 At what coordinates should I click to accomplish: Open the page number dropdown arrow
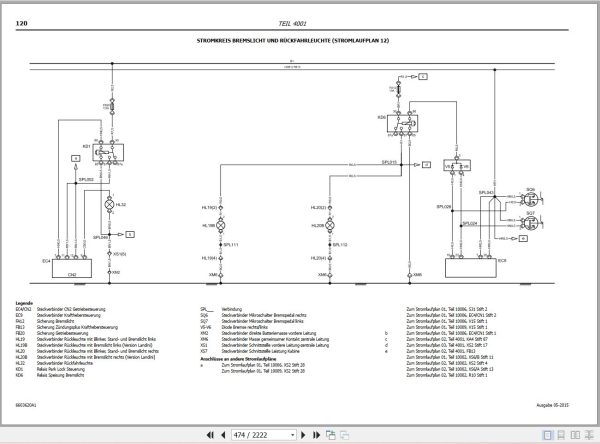(292, 435)
